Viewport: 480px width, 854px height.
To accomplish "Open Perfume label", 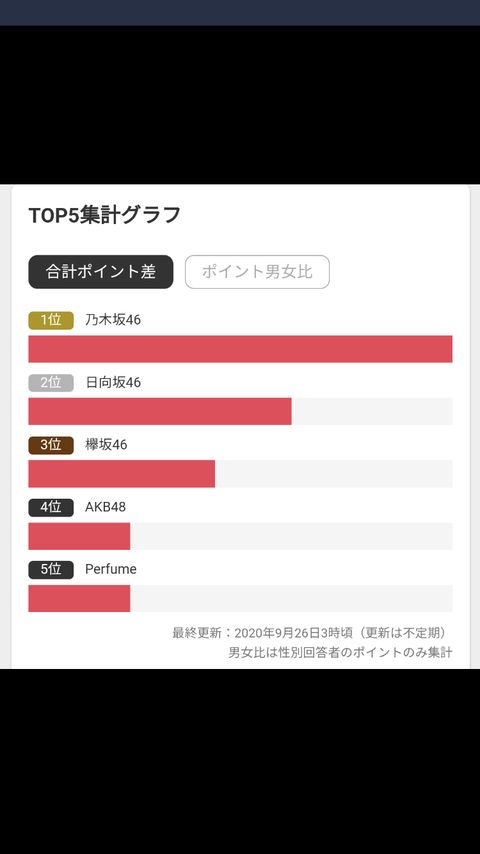I will point(111,569).
